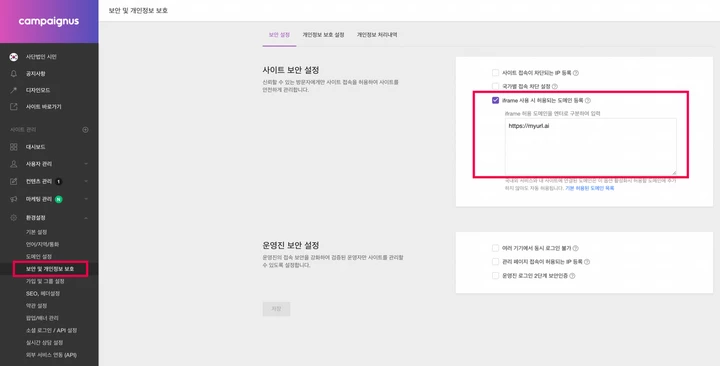The image size is (720, 366).
Task: Uncheck iframe 사용 시 허용되는 도메인 등록
Action: coord(495,100)
